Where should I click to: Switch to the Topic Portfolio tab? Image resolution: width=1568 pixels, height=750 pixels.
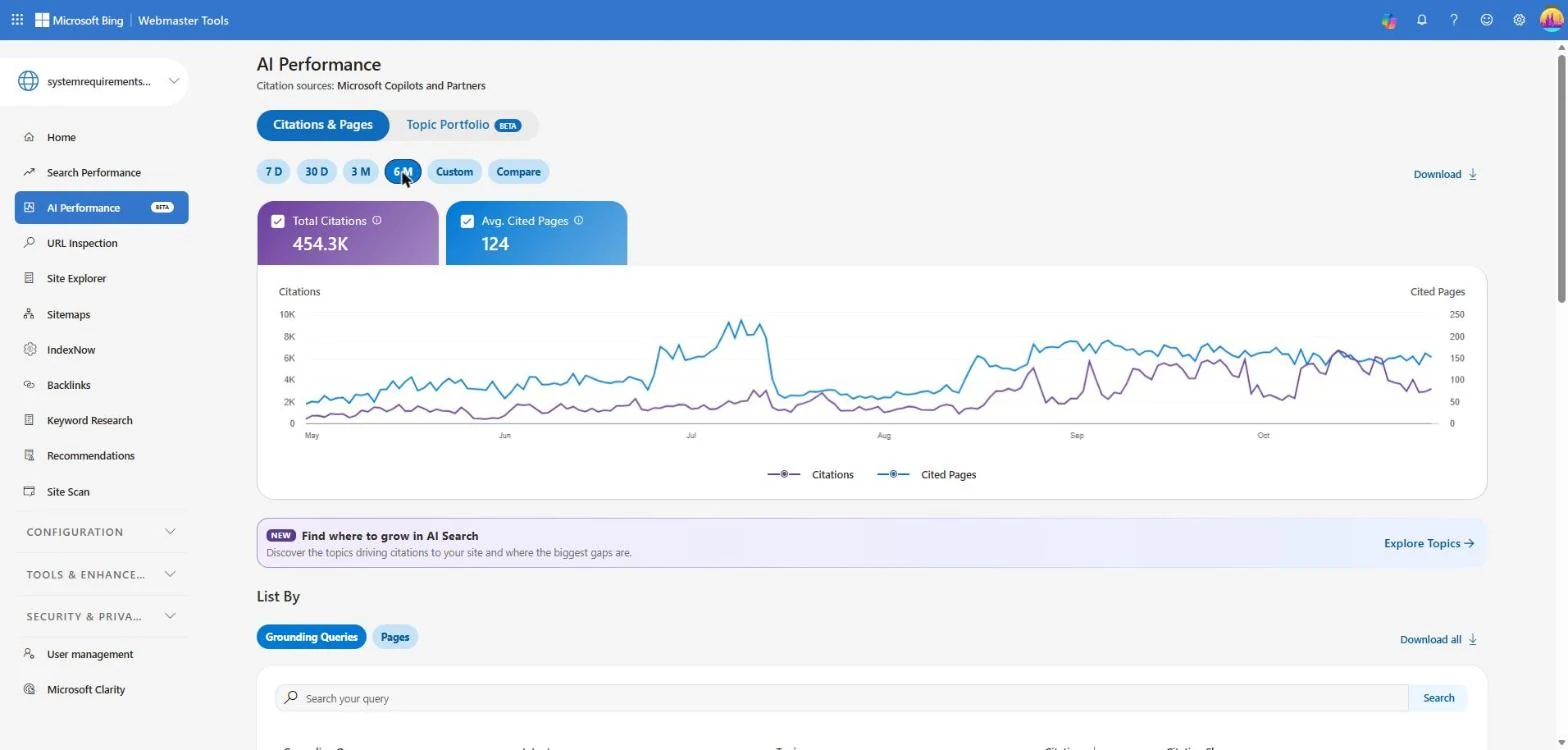(x=464, y=125)
